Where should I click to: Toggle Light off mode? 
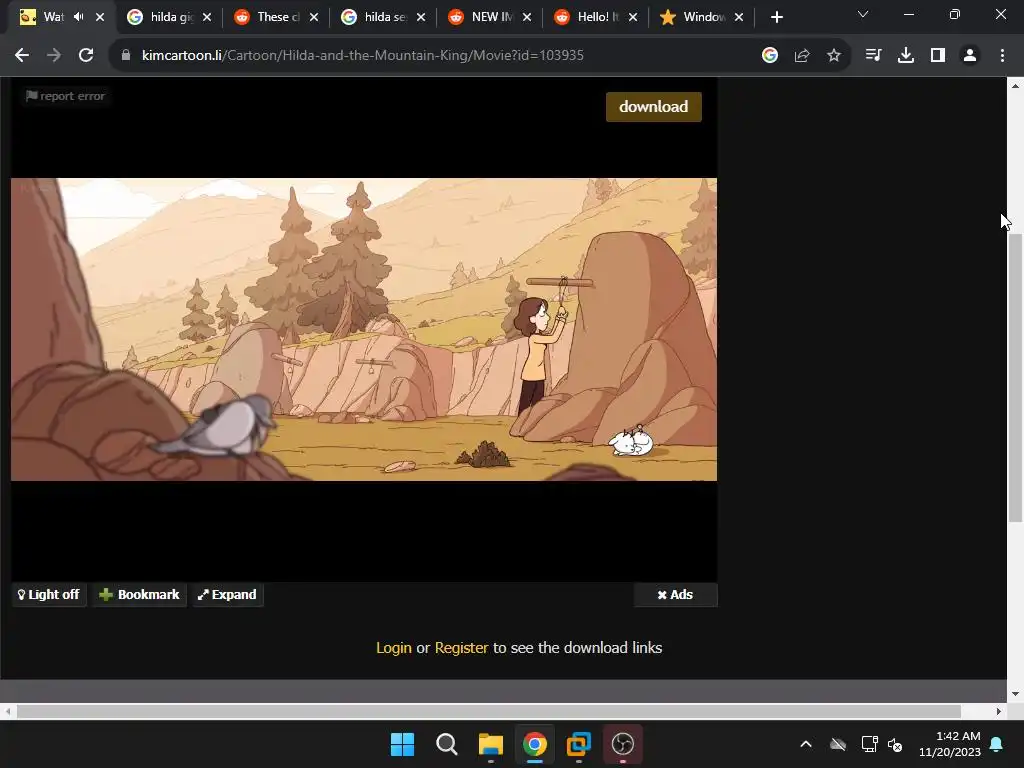pyautogui.click(x=49, y=594)
